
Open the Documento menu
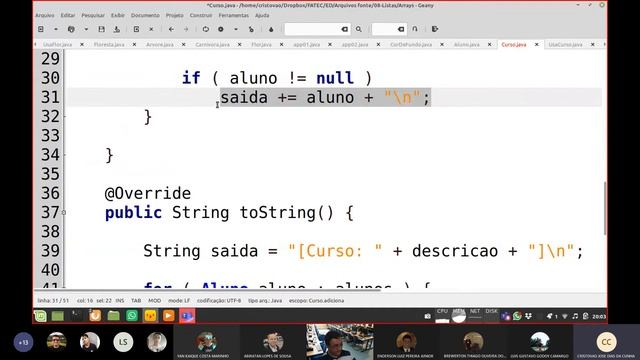point(145,16)
